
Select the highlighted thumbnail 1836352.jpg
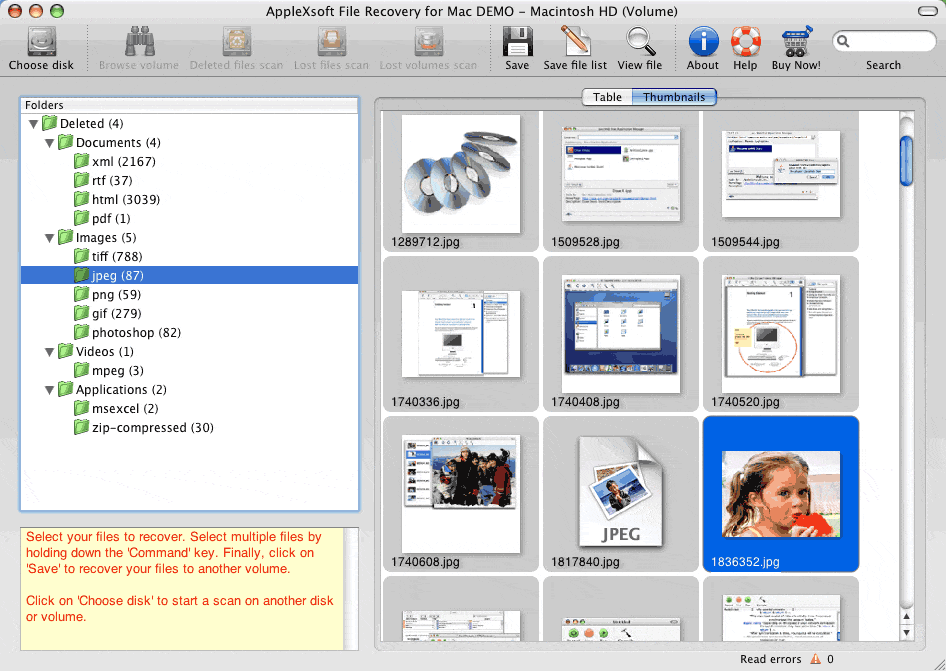point(781,494)
